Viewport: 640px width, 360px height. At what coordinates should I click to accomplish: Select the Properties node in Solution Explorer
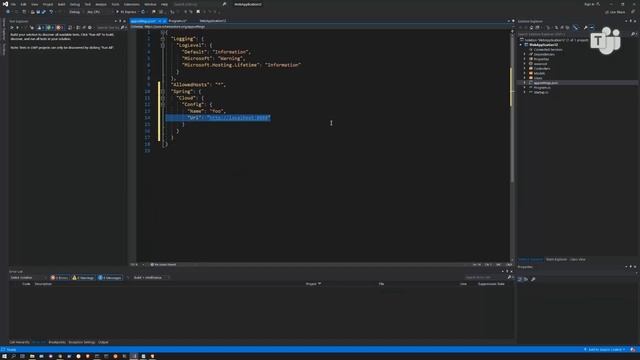[x=541, y=59]
